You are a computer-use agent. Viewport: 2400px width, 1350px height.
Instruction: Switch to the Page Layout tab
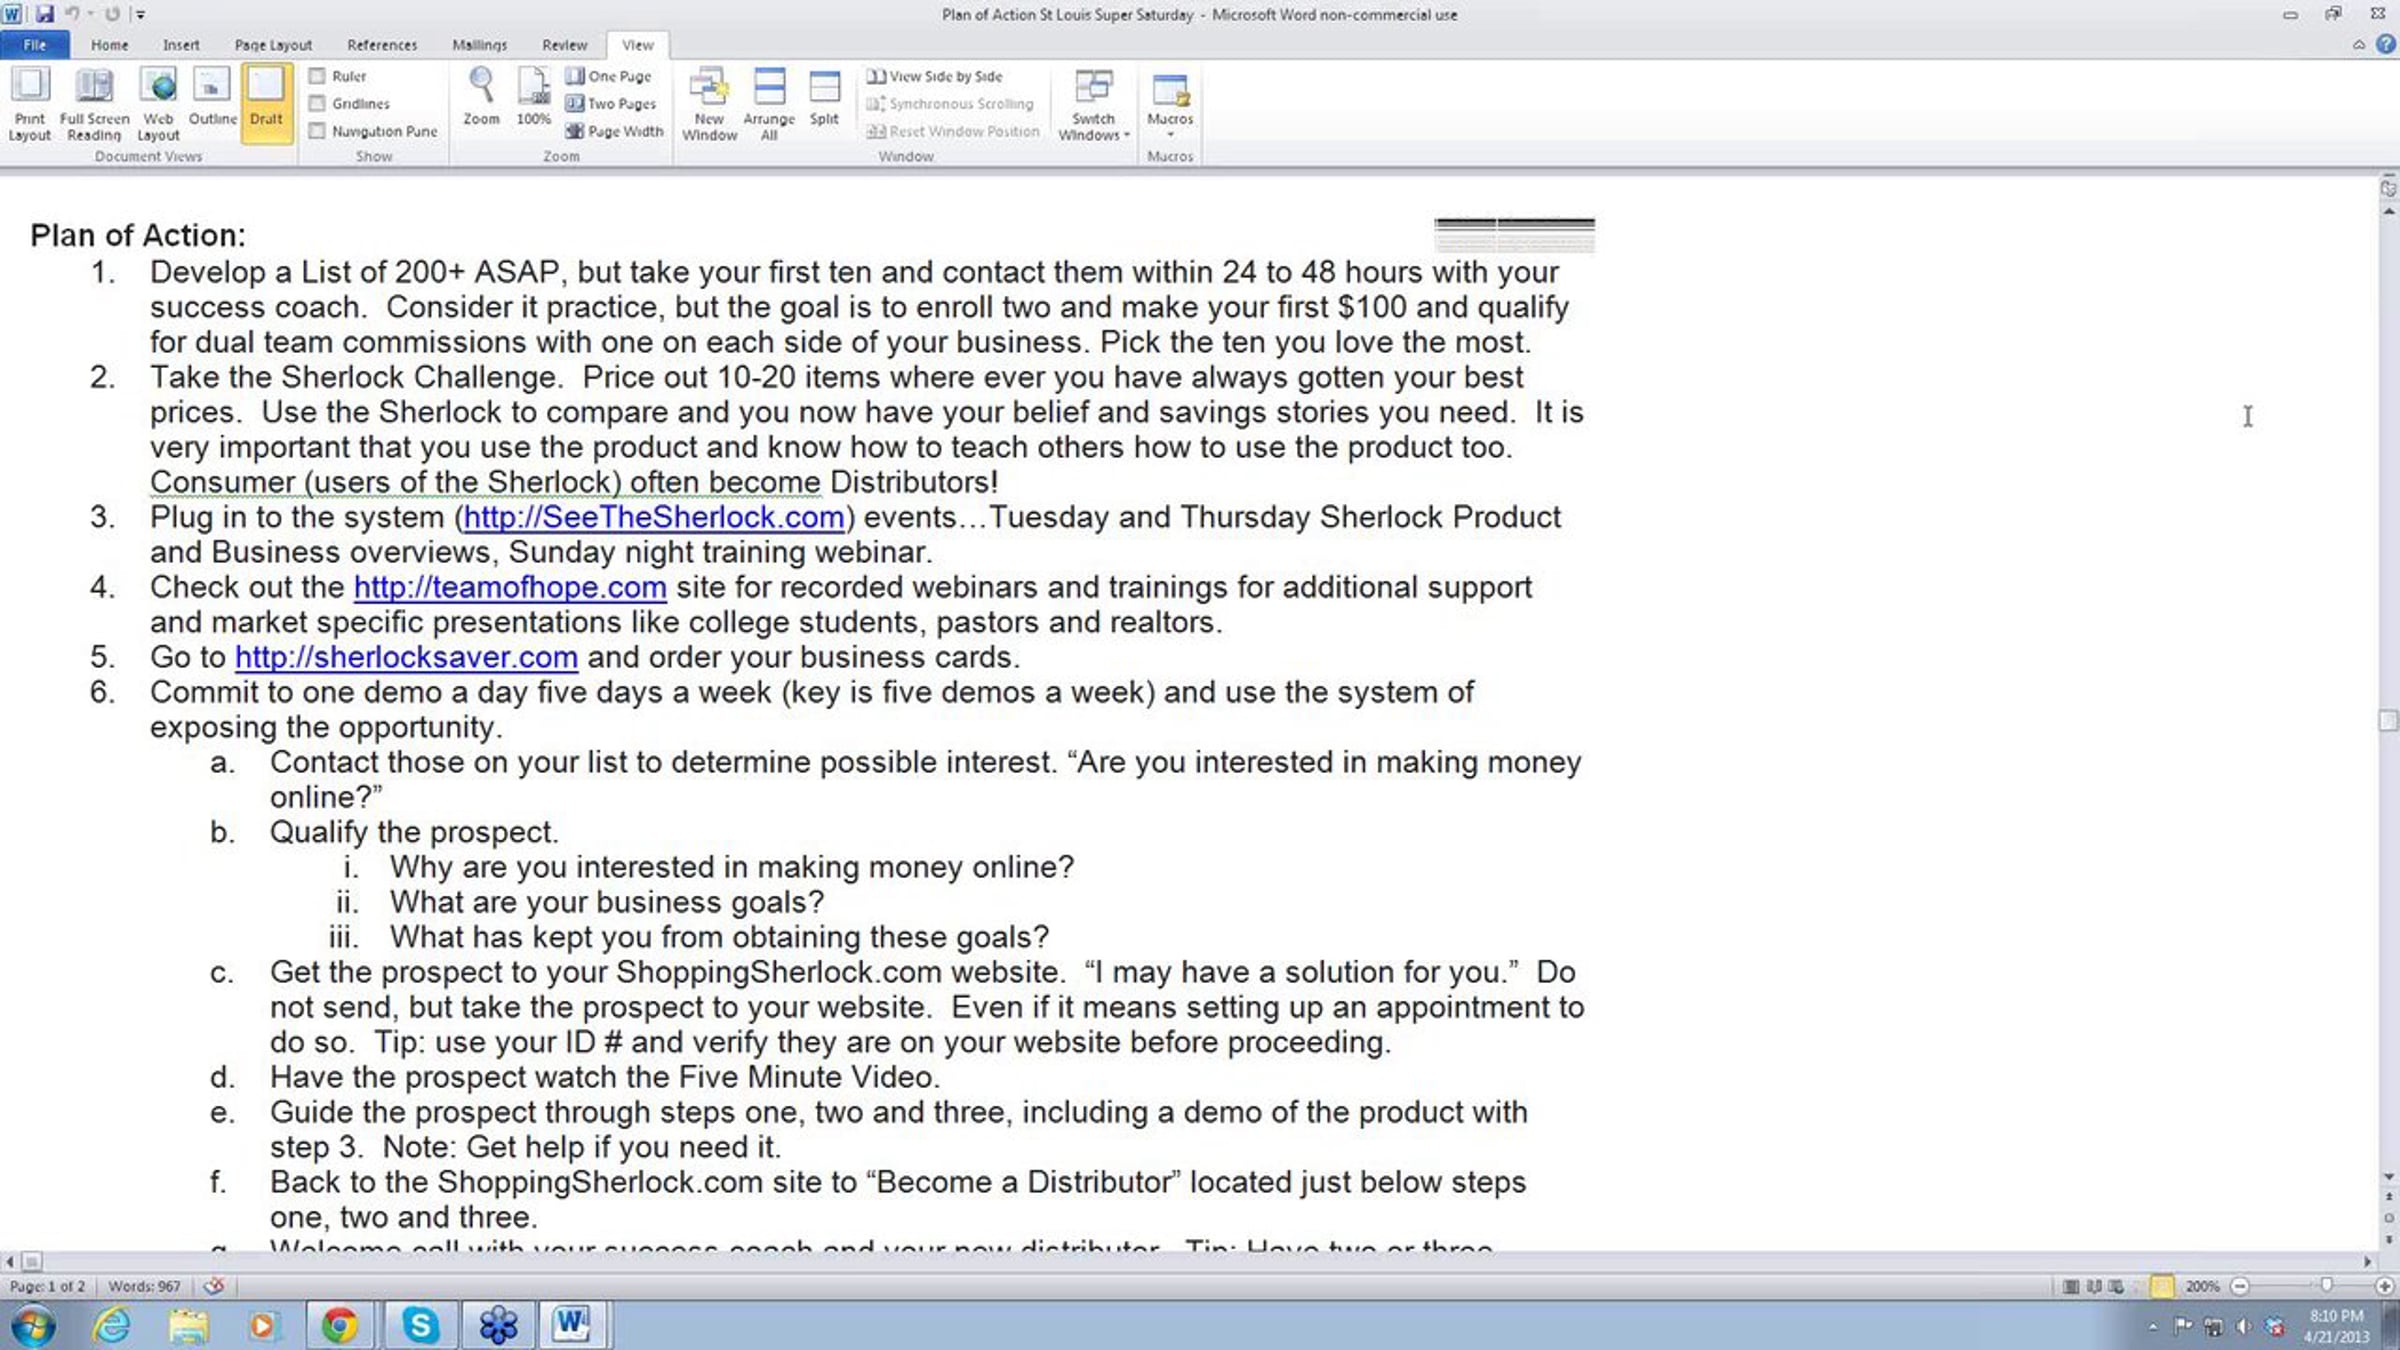tap(273, 45)
